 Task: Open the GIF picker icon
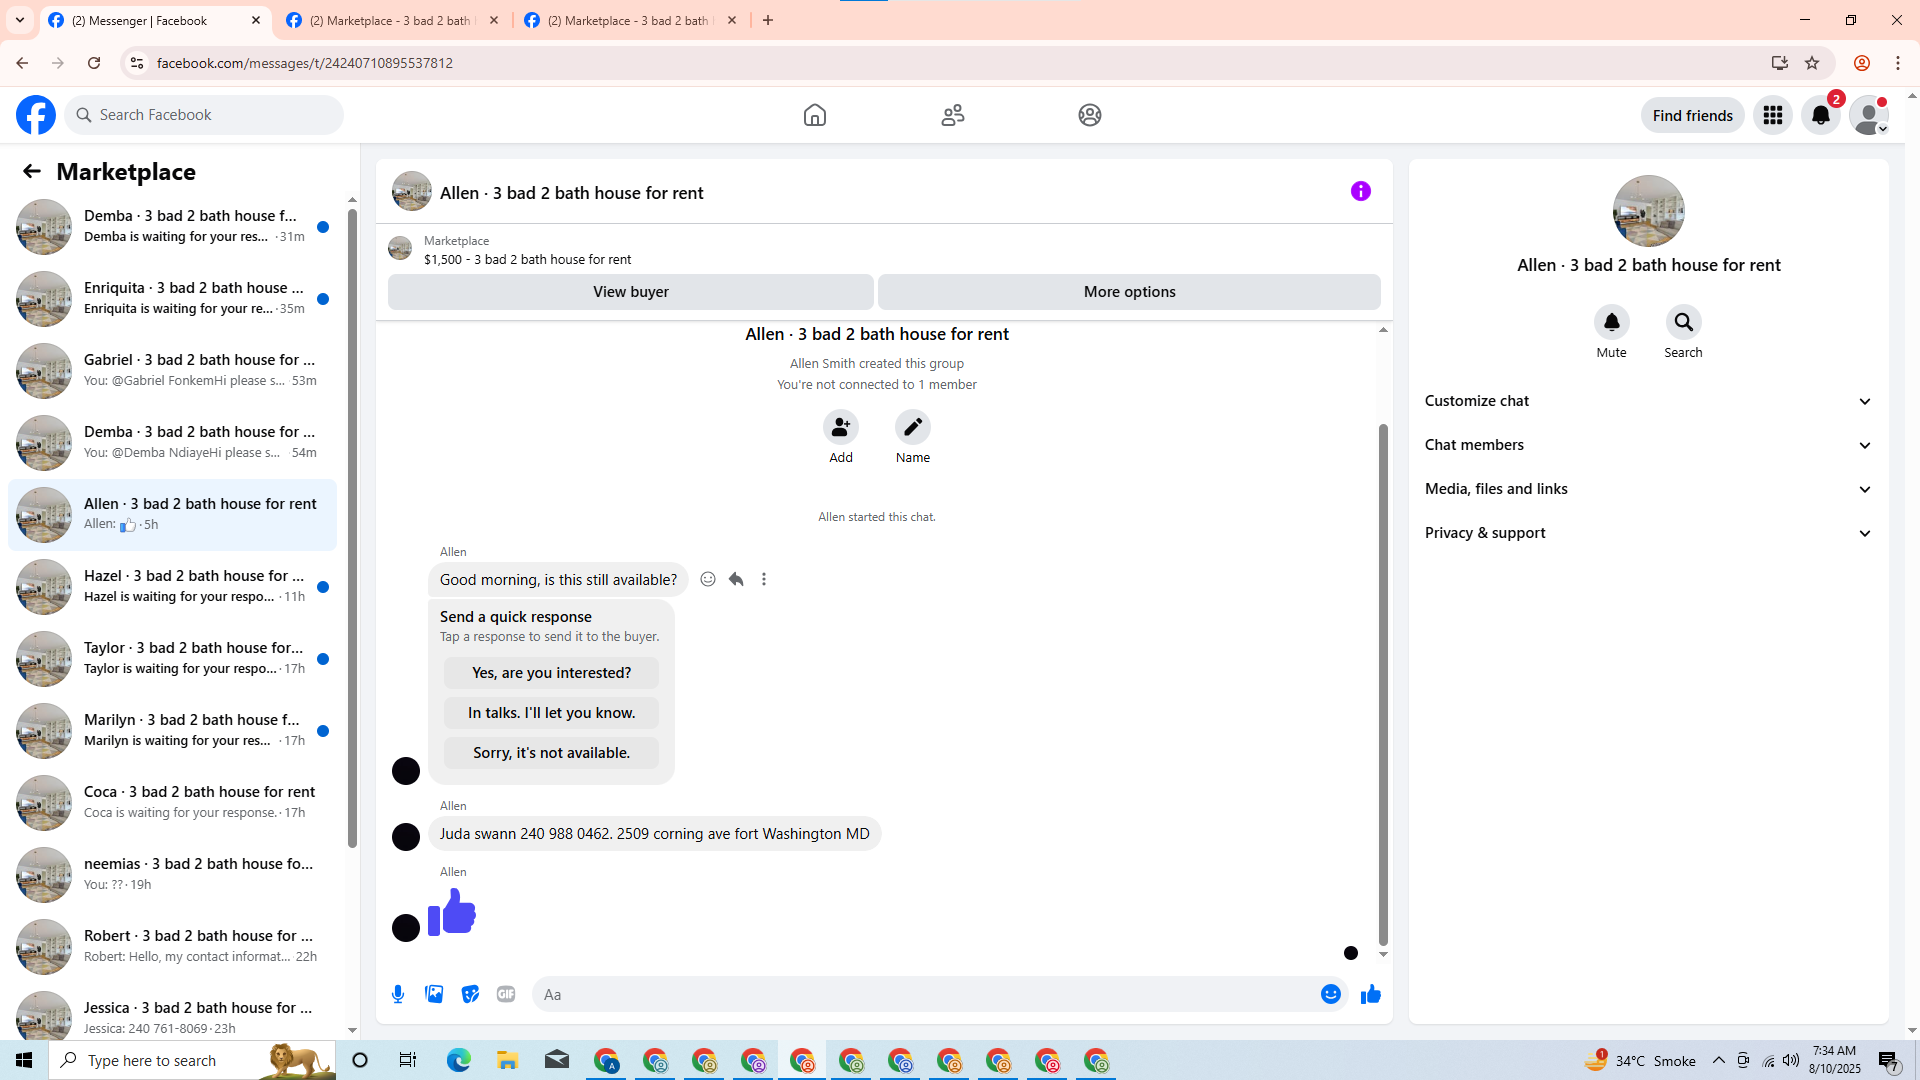(x=506, y=994)
